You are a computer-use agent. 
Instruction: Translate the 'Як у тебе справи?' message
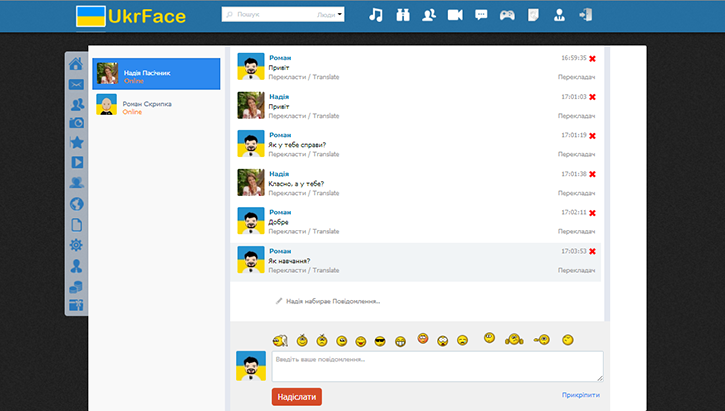(x=304, y=154)
